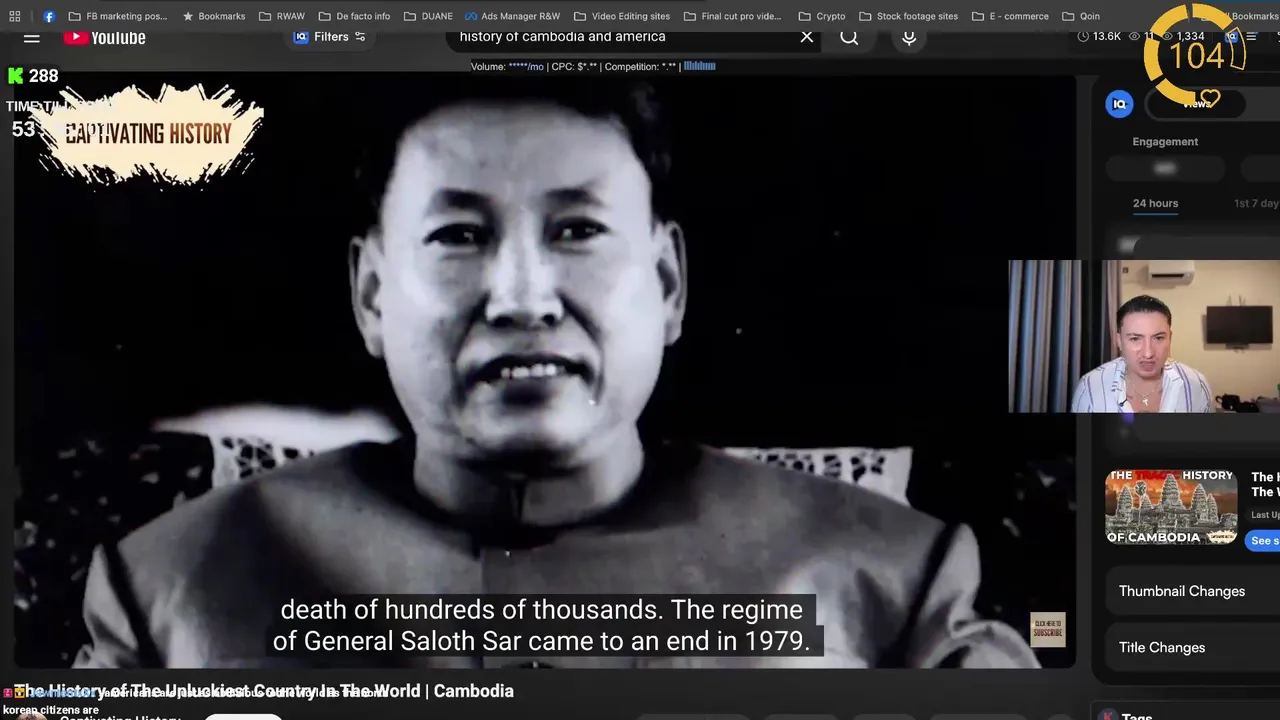Click the vidIQ round IQ icon in side panel
1280x720 pixels.
[x=1119, y=104]
